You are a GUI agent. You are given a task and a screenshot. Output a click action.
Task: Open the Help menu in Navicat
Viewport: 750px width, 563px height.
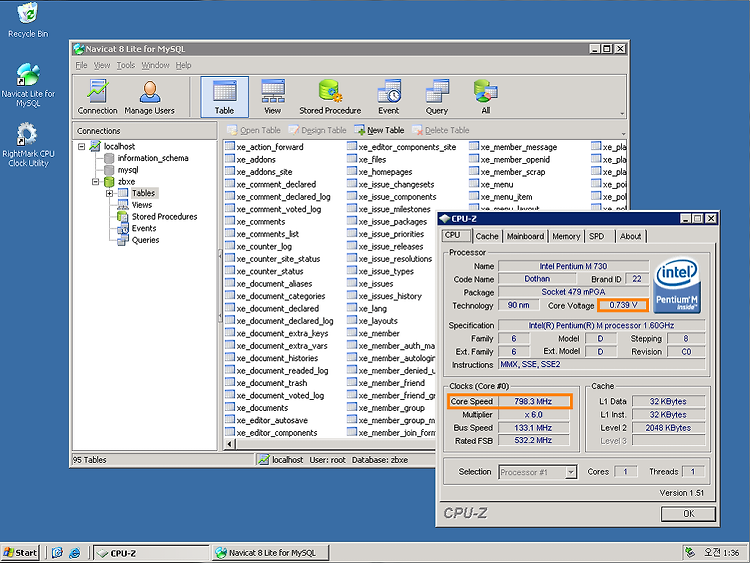tap(183, 65)
